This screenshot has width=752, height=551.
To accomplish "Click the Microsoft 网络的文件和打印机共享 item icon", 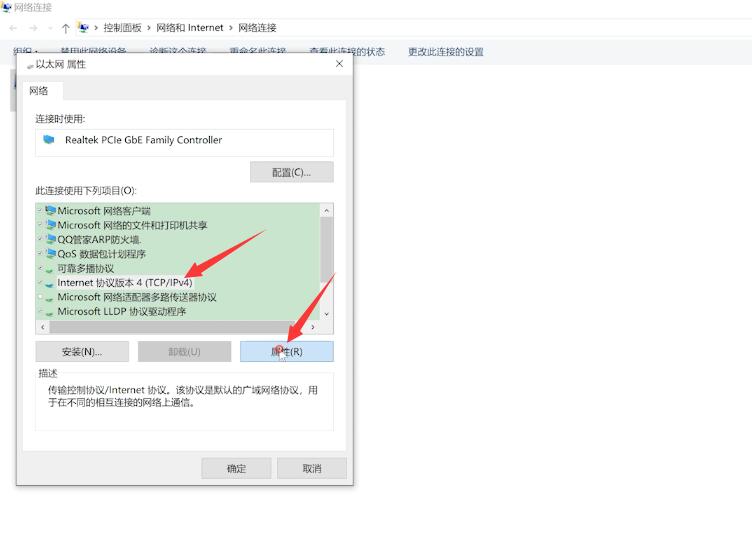I will 50,225.
